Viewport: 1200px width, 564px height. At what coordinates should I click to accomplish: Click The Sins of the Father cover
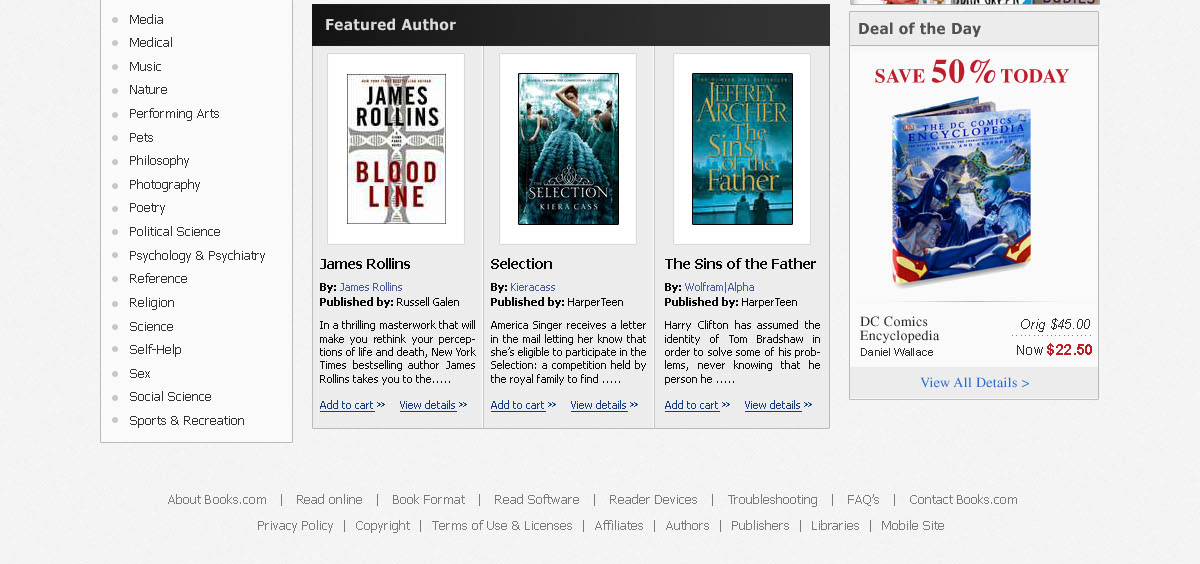point(742,149)
